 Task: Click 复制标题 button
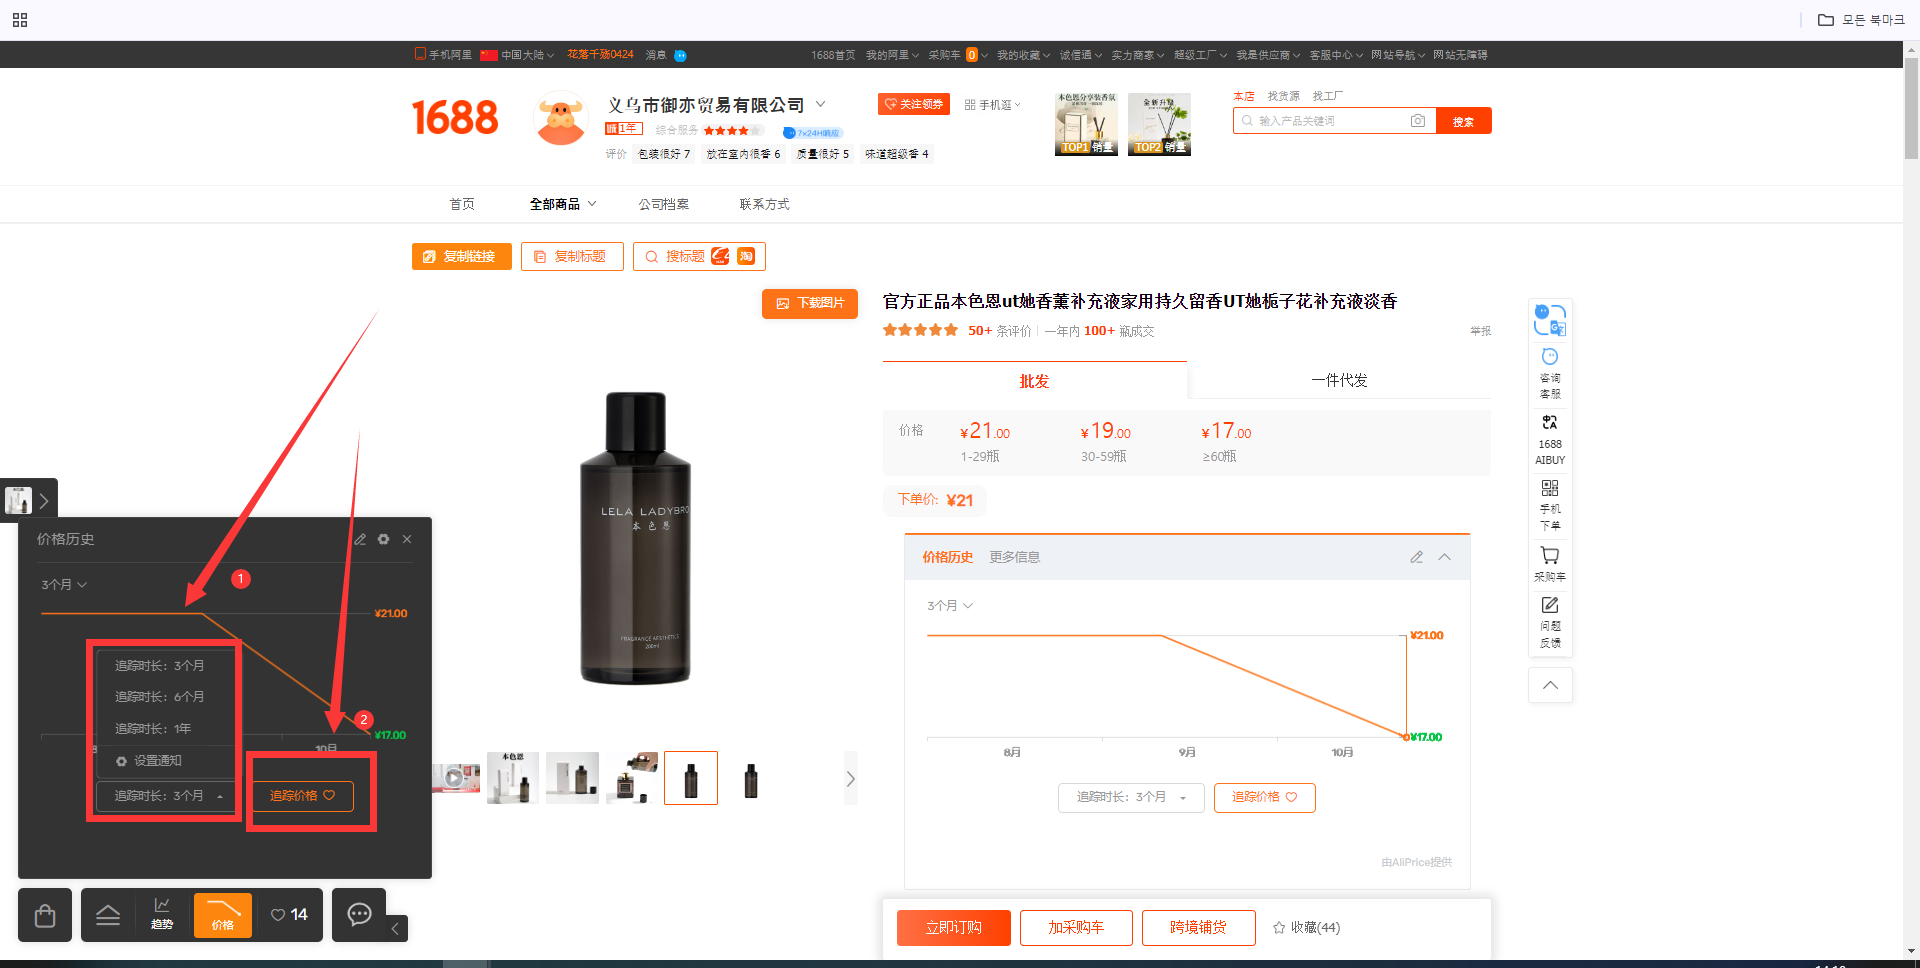pyautogui.click(x=572, y=257)
